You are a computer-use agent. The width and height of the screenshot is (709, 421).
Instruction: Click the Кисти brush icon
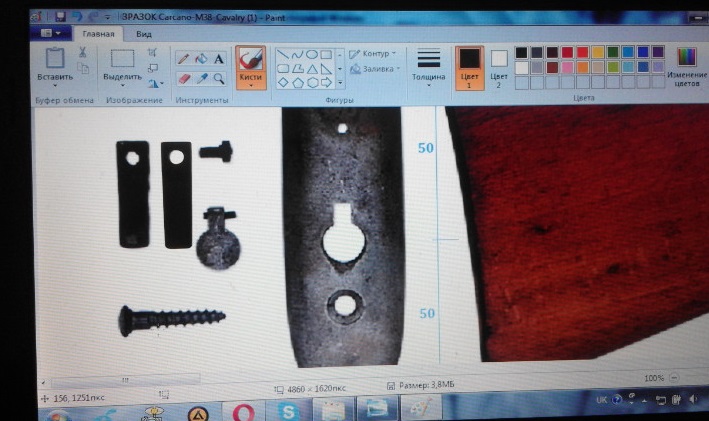click(251, 59)
